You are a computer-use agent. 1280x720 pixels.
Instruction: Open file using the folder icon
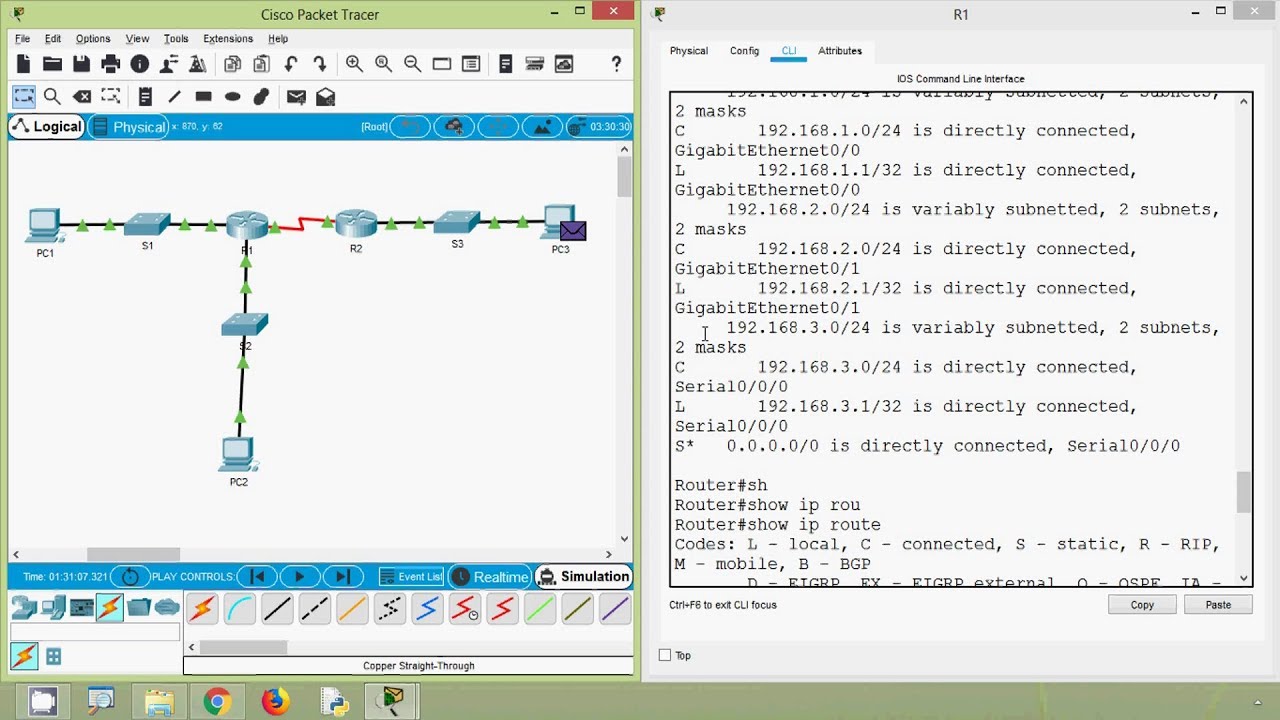point(53,64)
